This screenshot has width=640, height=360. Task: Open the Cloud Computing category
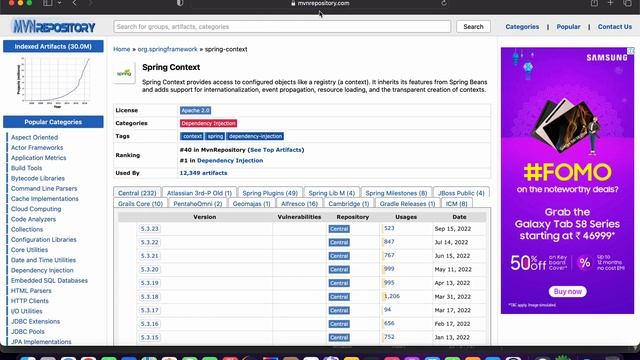click(36, 209)
